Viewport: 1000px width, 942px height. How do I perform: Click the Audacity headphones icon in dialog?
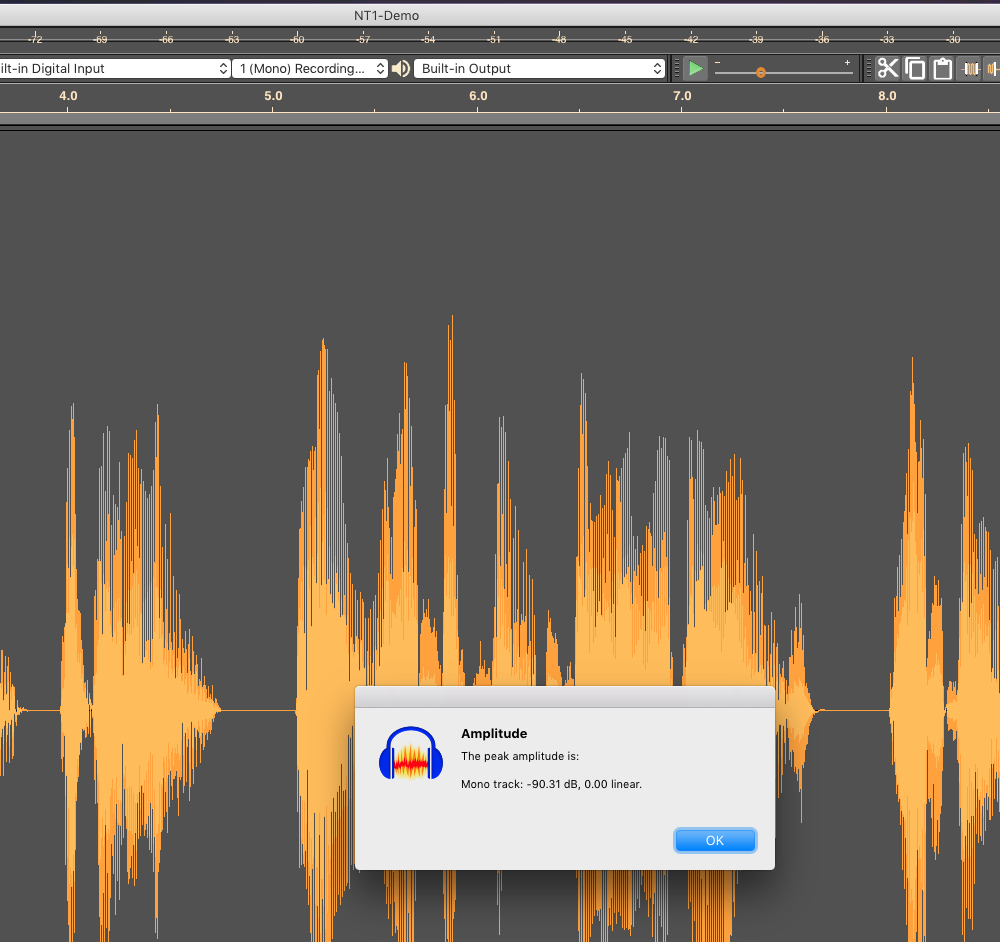point(411,754)
